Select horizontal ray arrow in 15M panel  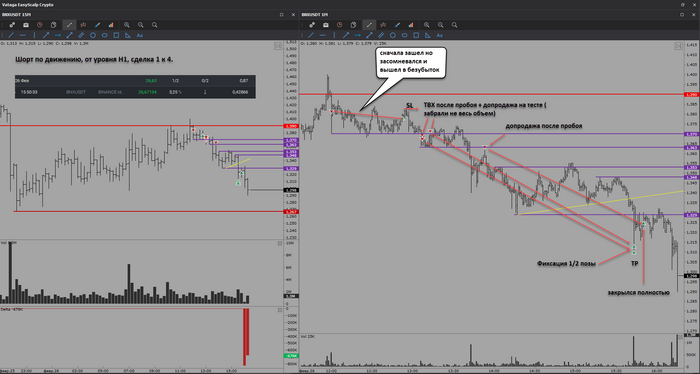point(58,35)
